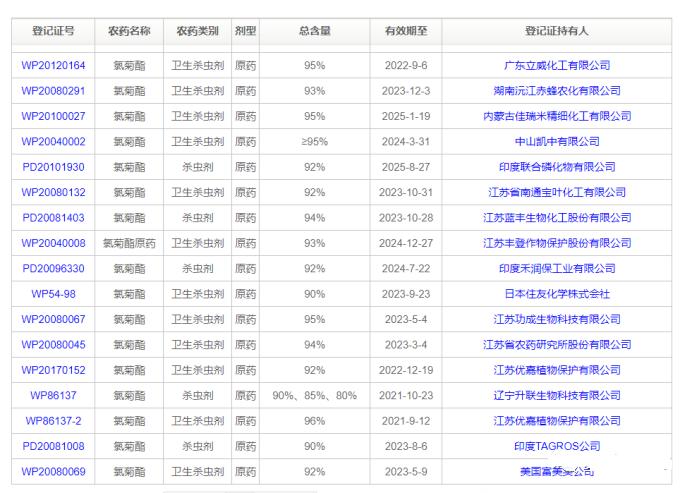Open registration number WP20080291
Image resolution: width=692 pixels, height=493 pixels.
pos(53,91)
